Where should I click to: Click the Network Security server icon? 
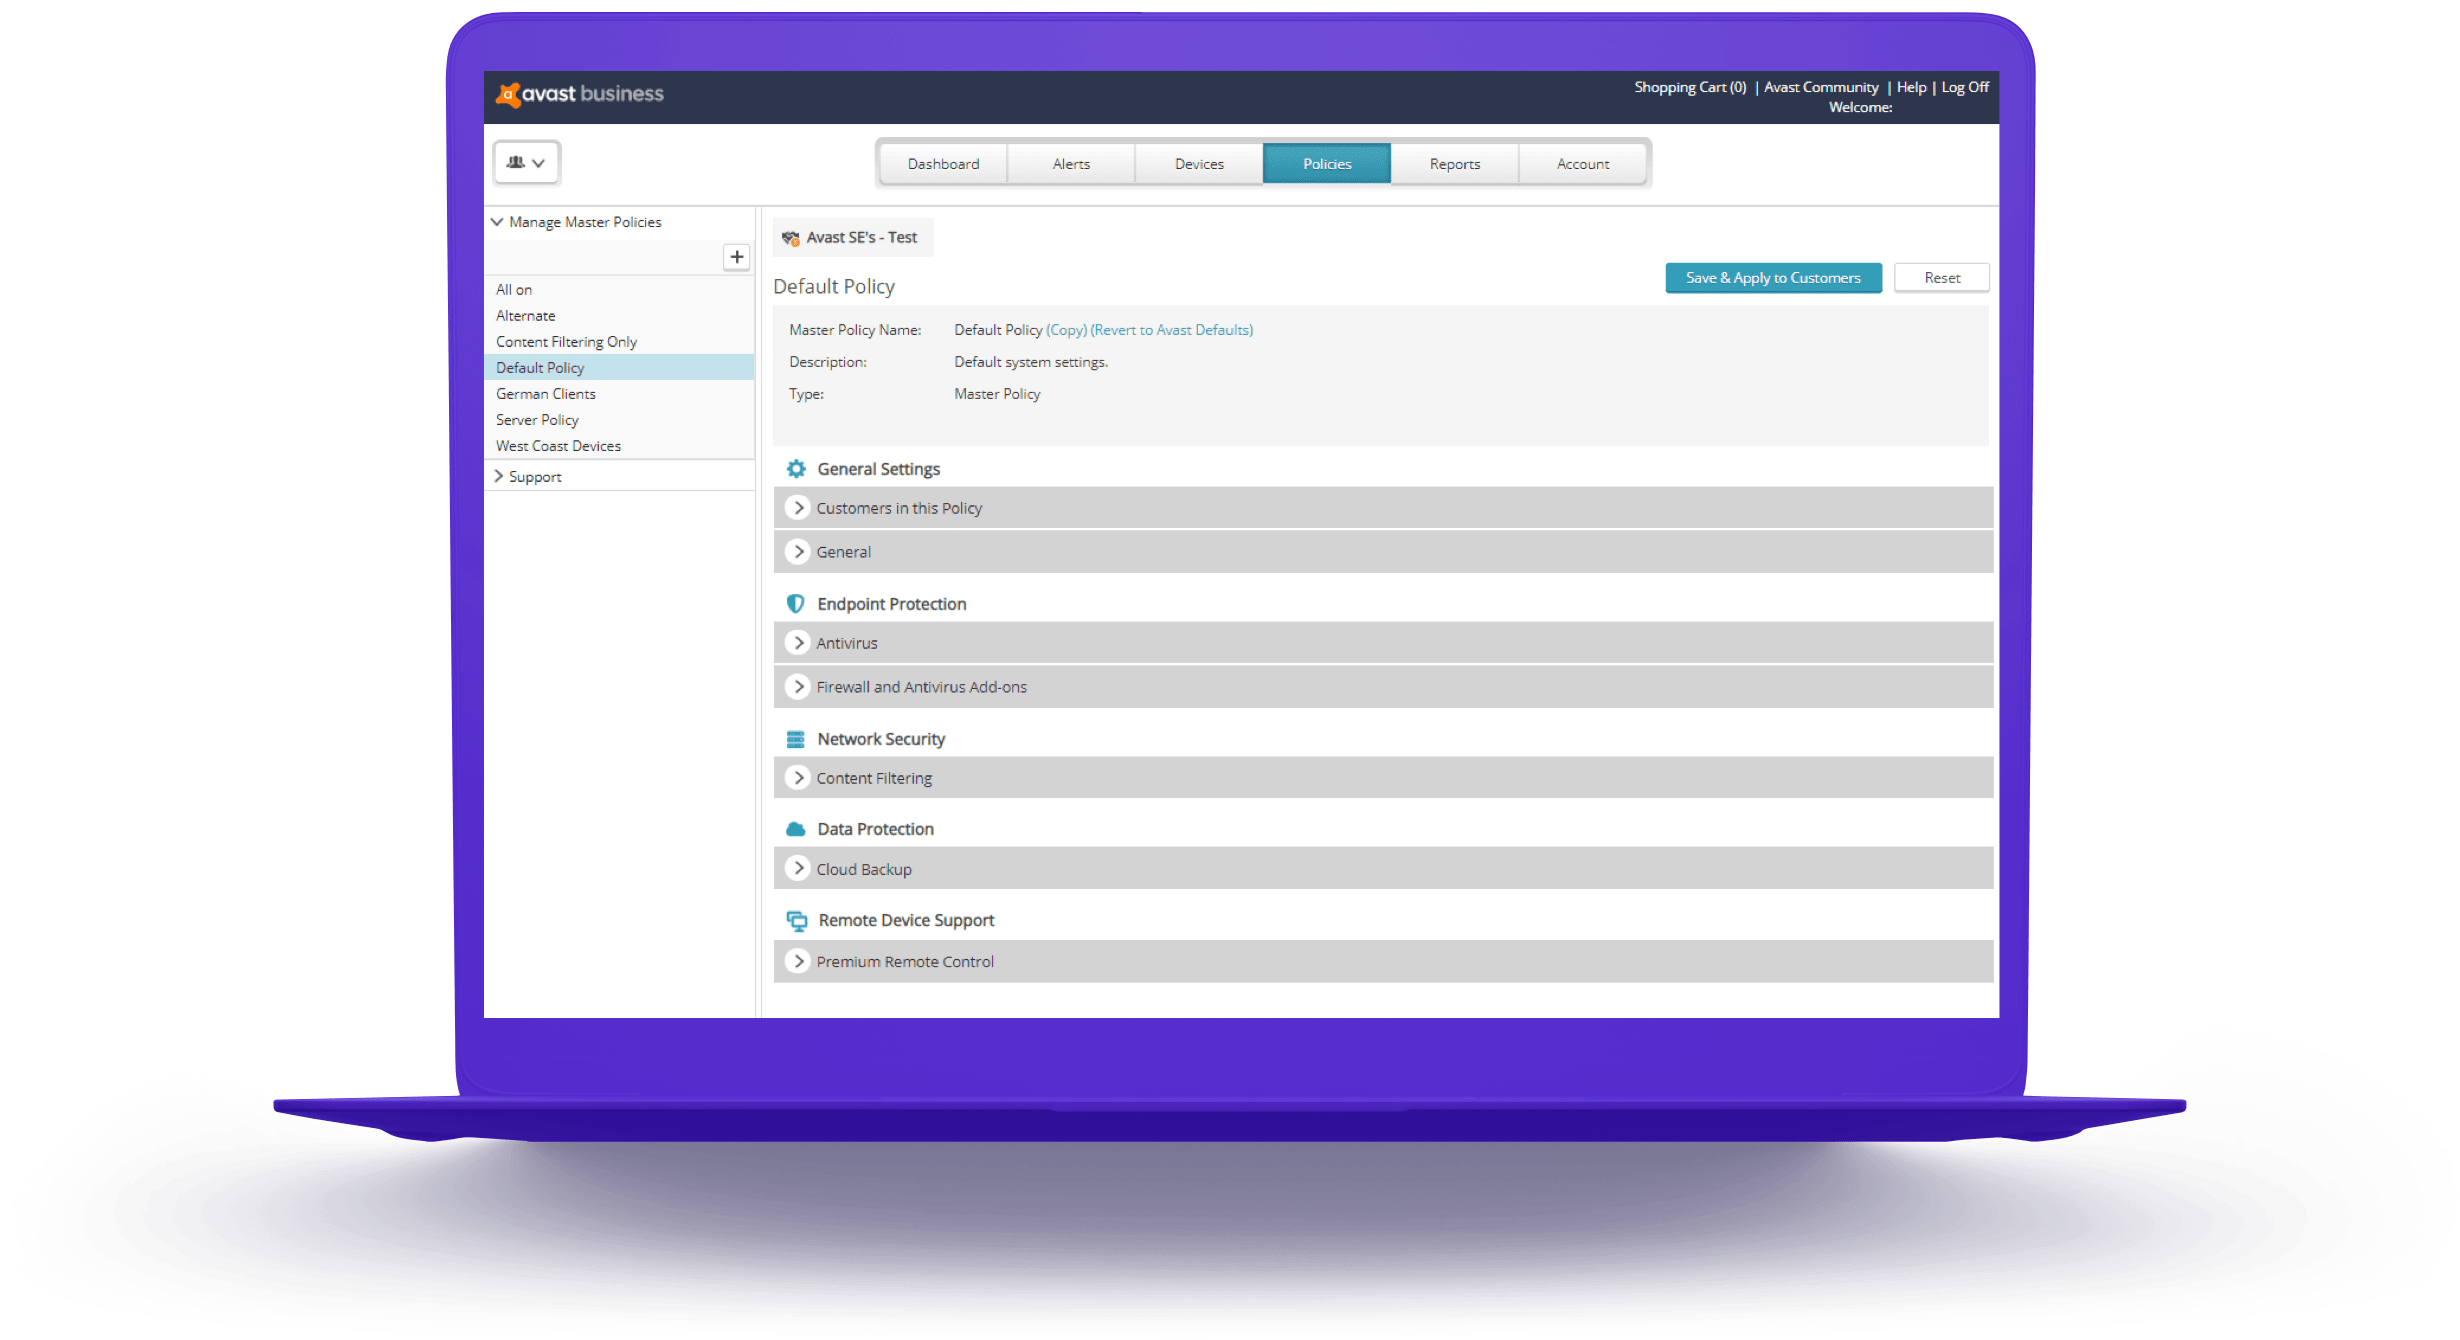(x=796, y=739)
